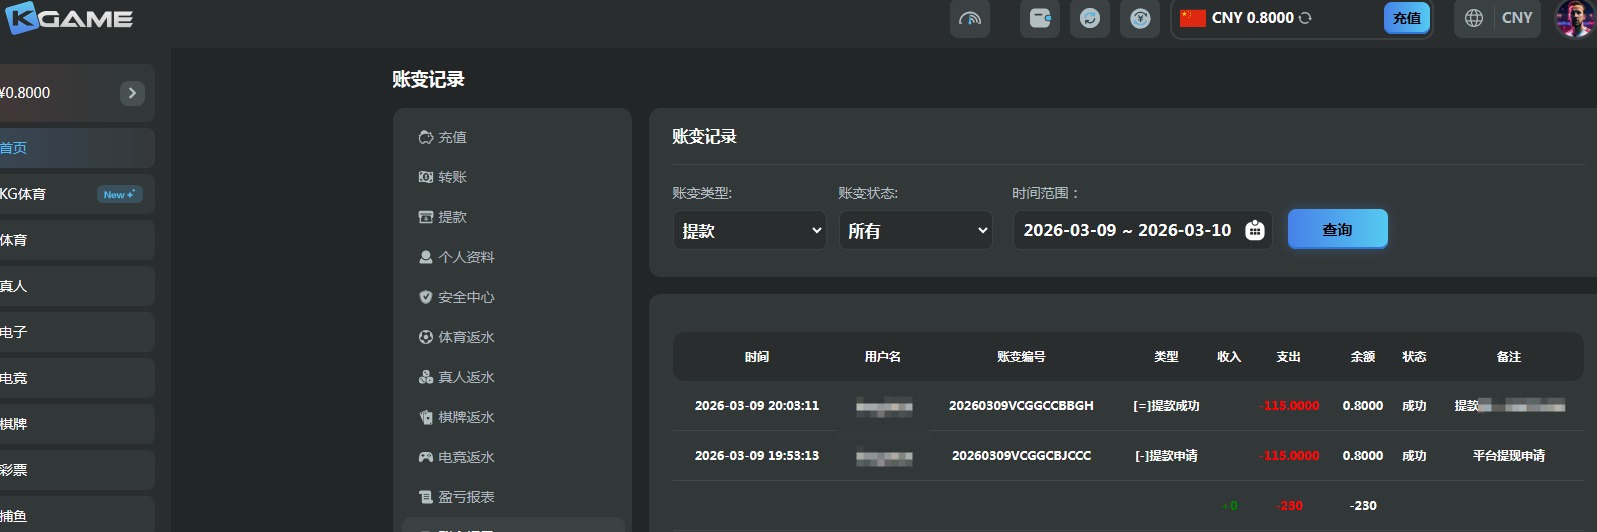Click the 账变编号 column header
The height and width of the screenshot is (532, 1597).
coord(1021,357)
